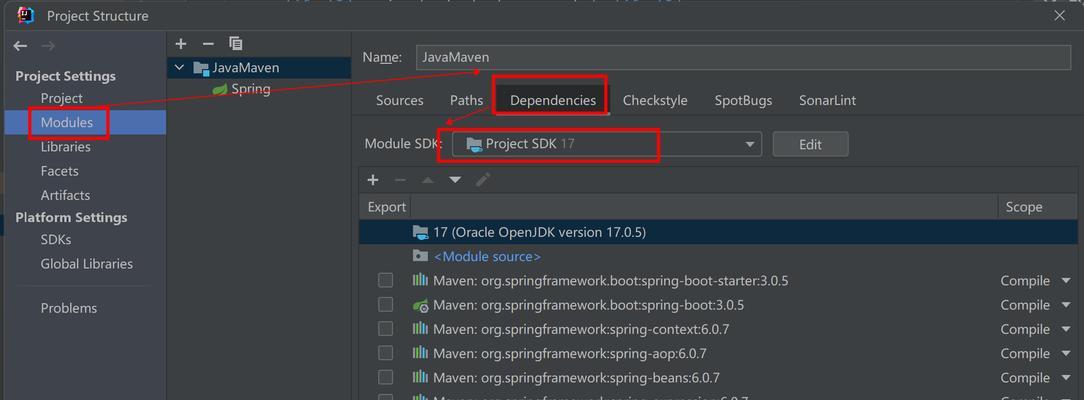
Task: Open Facets settings
Action: coord(59,171)
